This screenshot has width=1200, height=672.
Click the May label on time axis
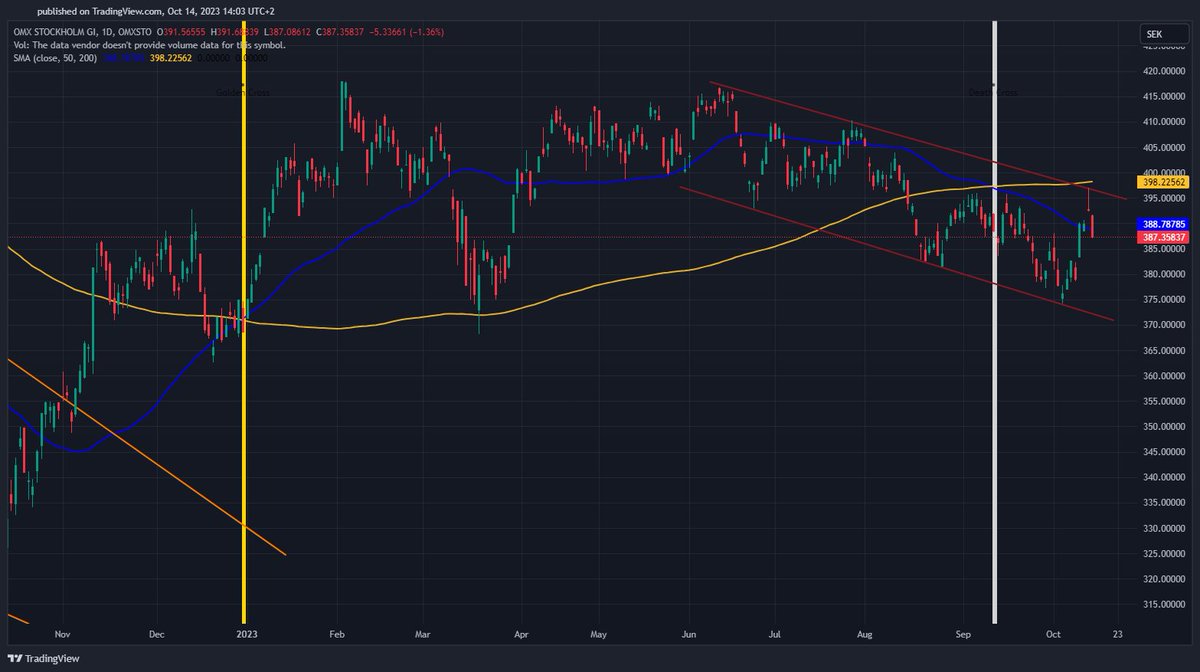[599, 634]
